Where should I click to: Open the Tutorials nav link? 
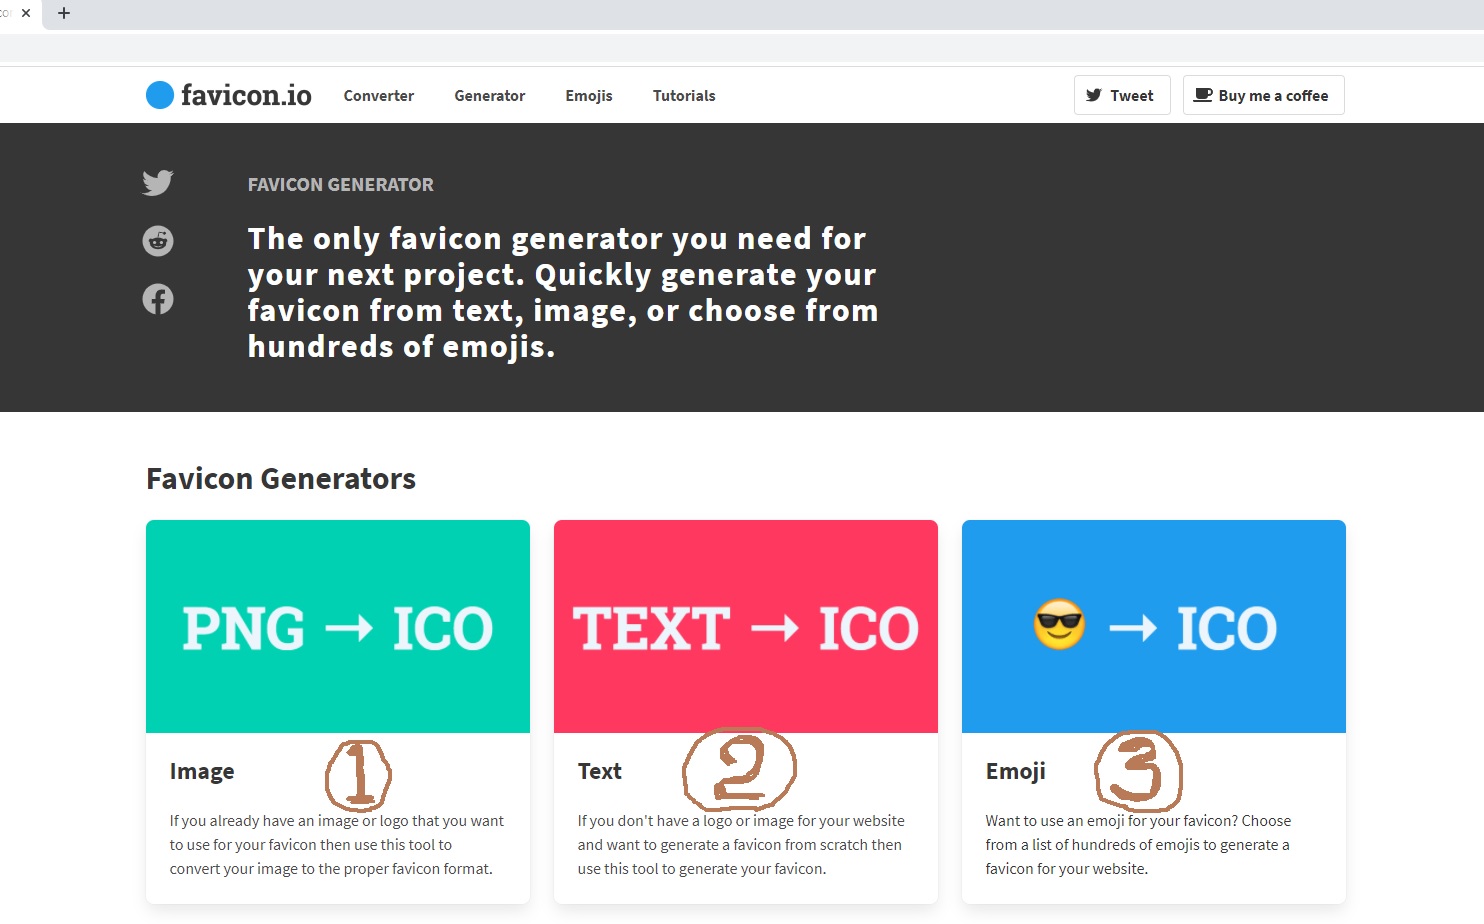tap(684, 96)
